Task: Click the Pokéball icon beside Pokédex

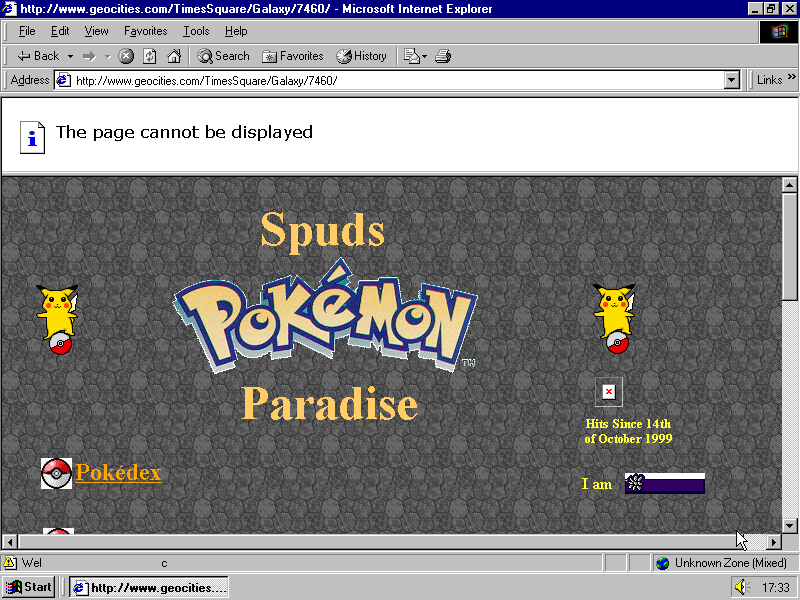Action: coord(56,473)
